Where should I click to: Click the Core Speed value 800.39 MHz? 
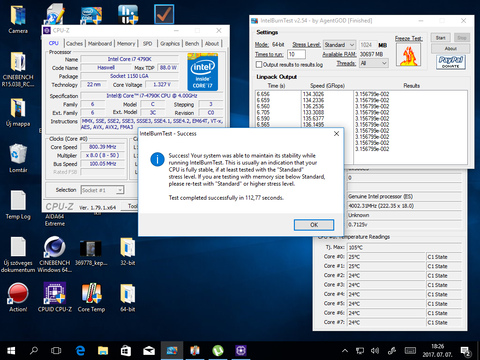(x=103, y=147)
